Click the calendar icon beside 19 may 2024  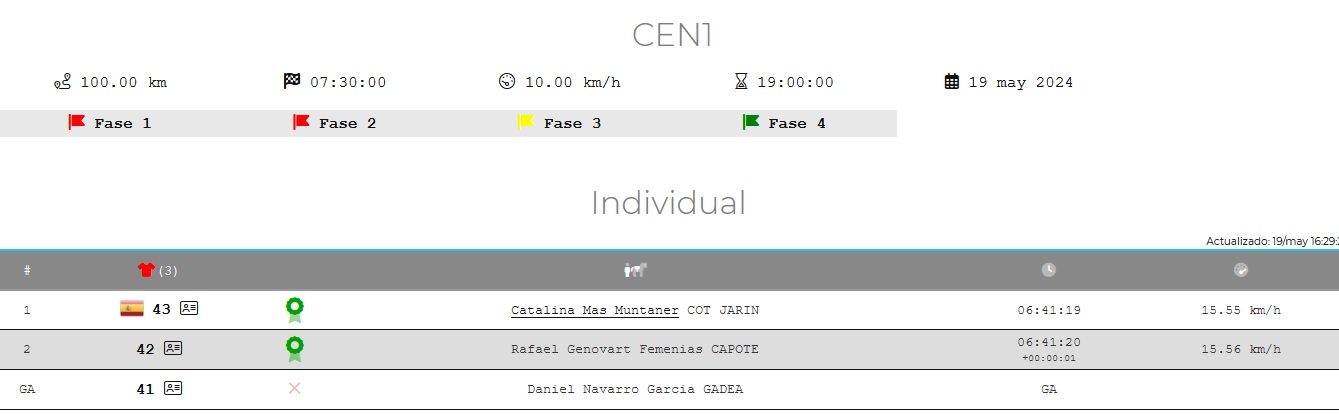(952, 82)
